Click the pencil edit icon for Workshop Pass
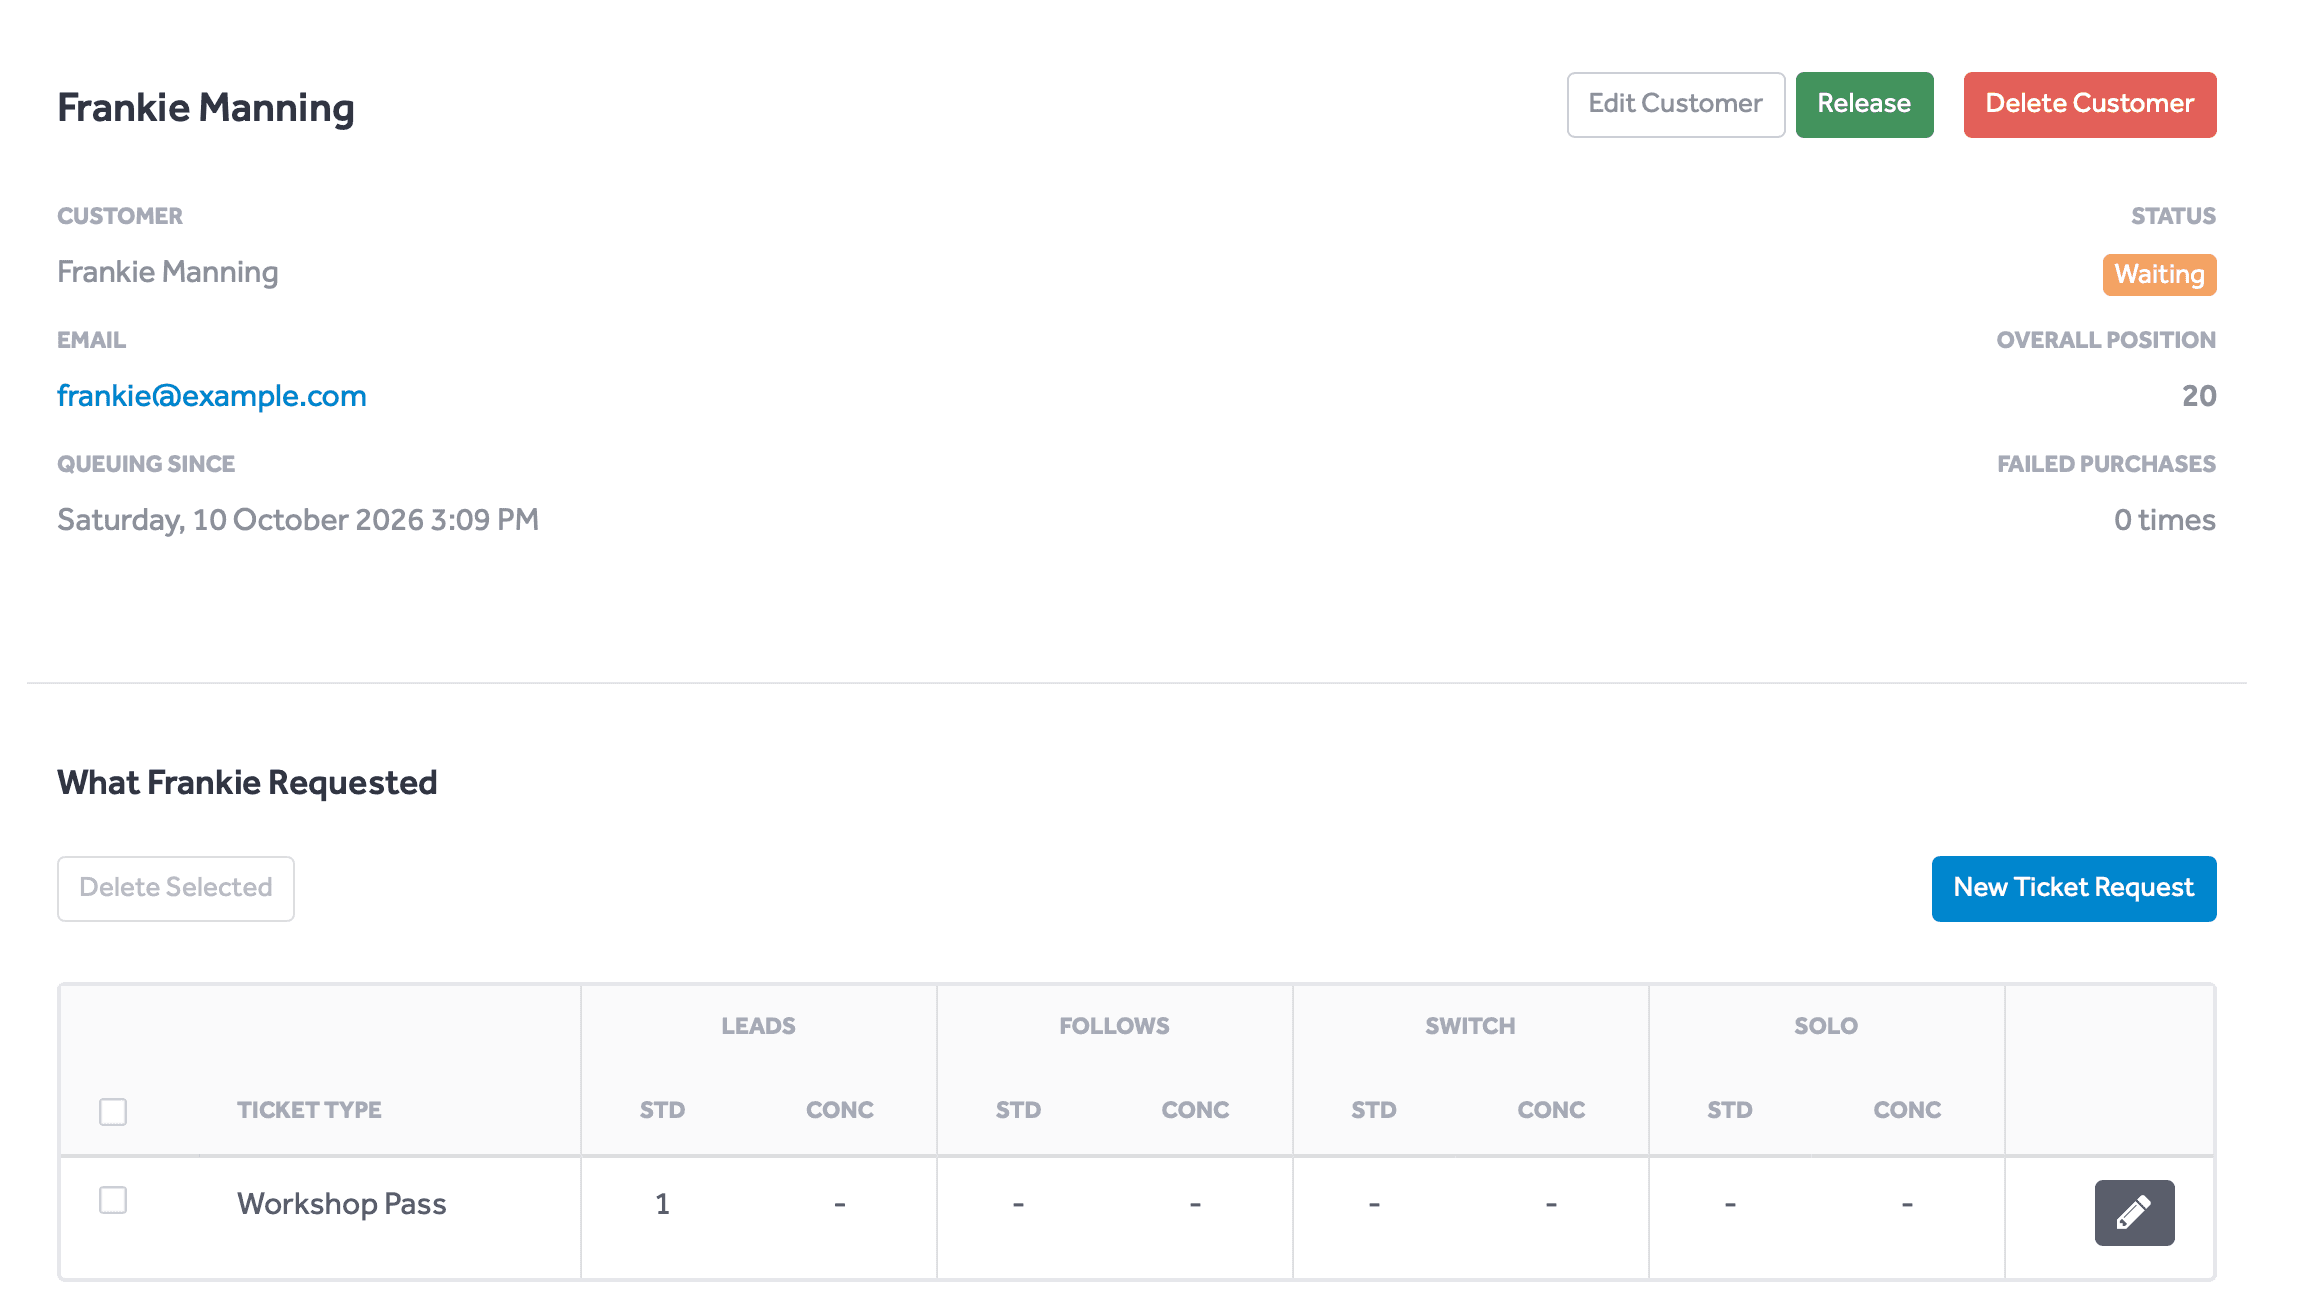2302x1310 pixels. tap(2134, 1212)
